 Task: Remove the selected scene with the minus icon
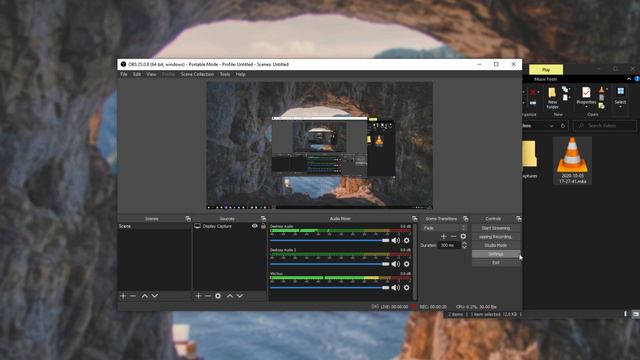[133, 296]
